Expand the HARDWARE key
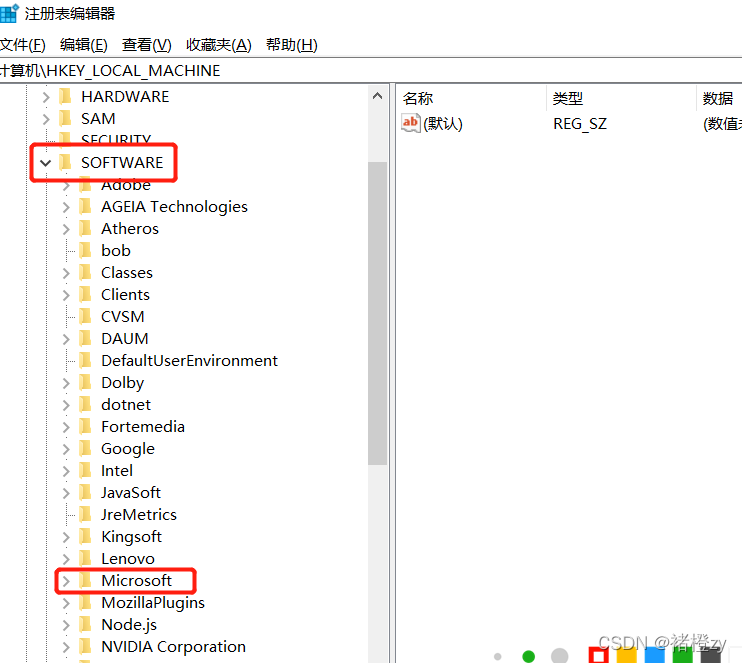 pyautogui.click(x=46, y=97)
